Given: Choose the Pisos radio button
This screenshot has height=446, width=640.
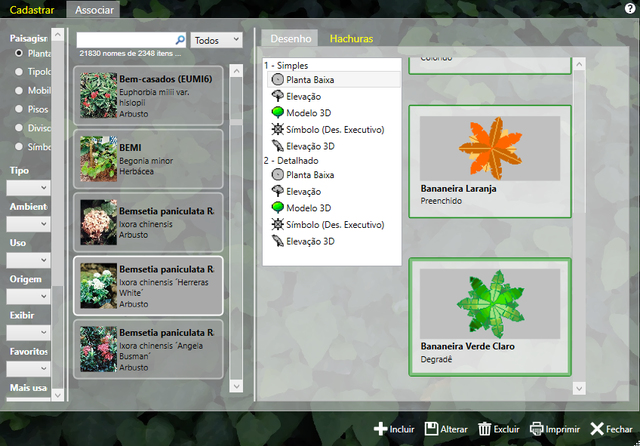Looking at the screenshot, I should (x=19, y=109).
